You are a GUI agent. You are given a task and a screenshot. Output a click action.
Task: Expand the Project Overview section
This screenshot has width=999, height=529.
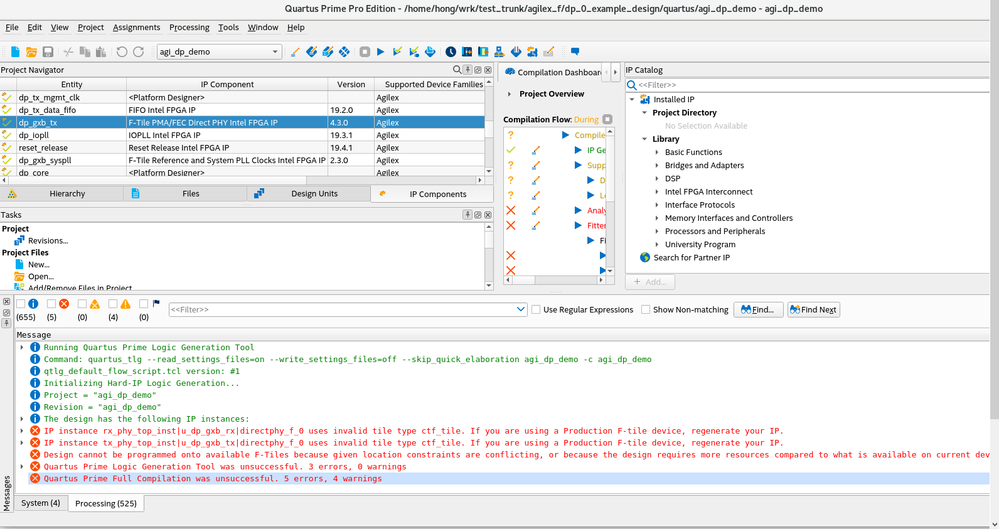[x=510, y=94]
